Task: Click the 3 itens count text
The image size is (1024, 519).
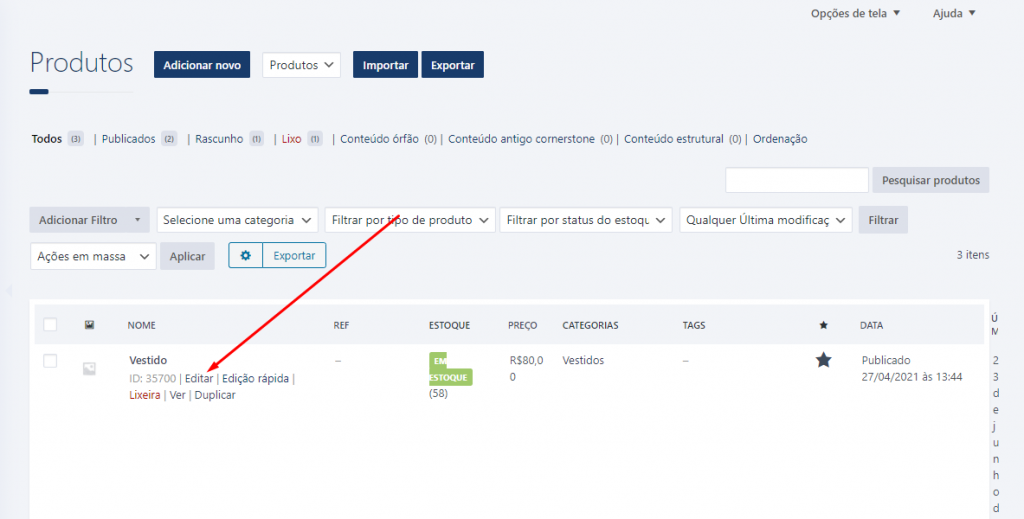Action: point(973,255)
